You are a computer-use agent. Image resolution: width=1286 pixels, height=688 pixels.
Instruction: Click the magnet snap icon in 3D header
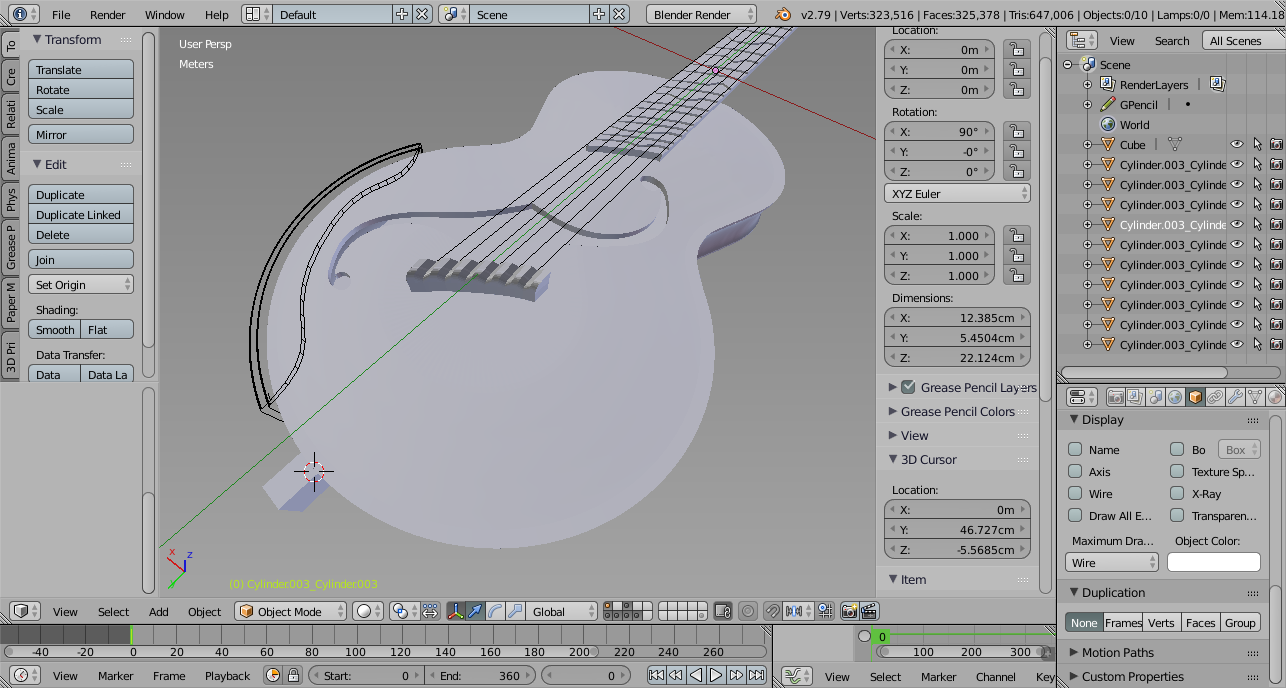(x=772, y=611)
